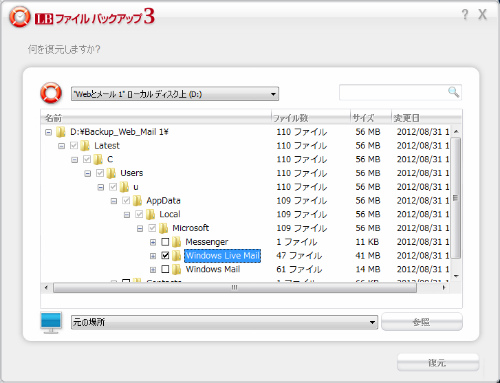Collapse the Microsoft tree node
500x383 pixels.
point(140,229)
